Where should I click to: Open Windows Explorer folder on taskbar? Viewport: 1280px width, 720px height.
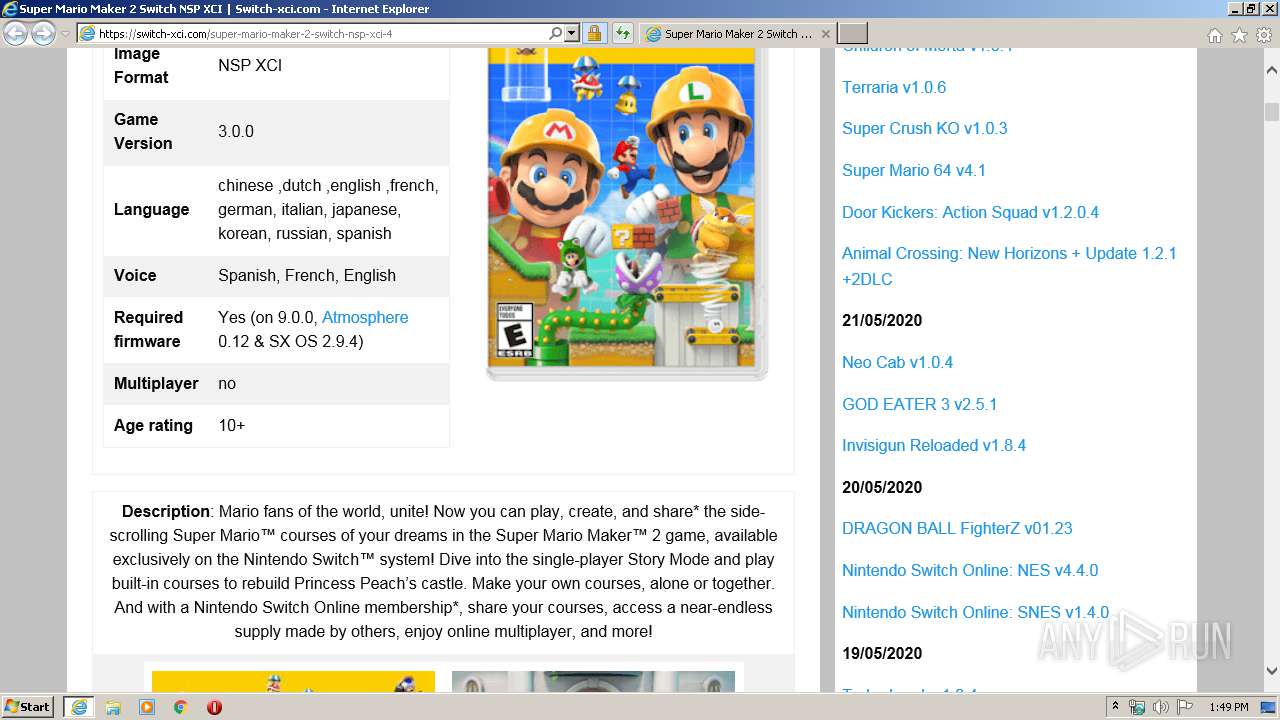point(113,707)
